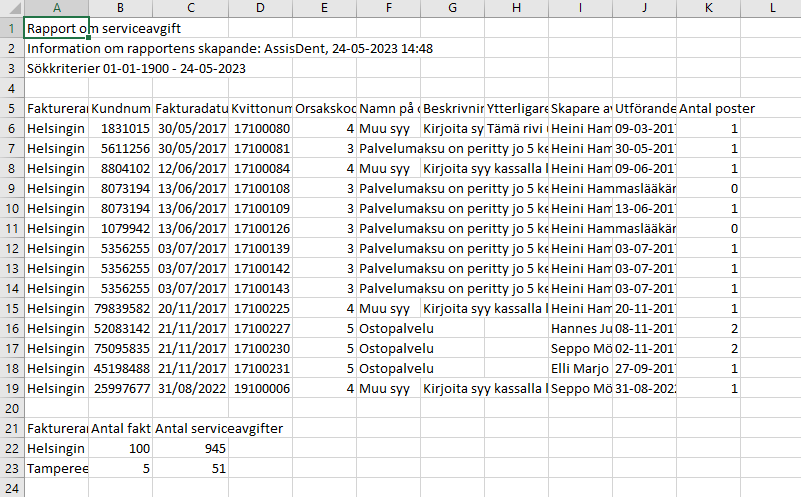Select cell A1 'Rapport om serviceavgift'
Viewport: 801px width, 497px height.
click(56, 29)
